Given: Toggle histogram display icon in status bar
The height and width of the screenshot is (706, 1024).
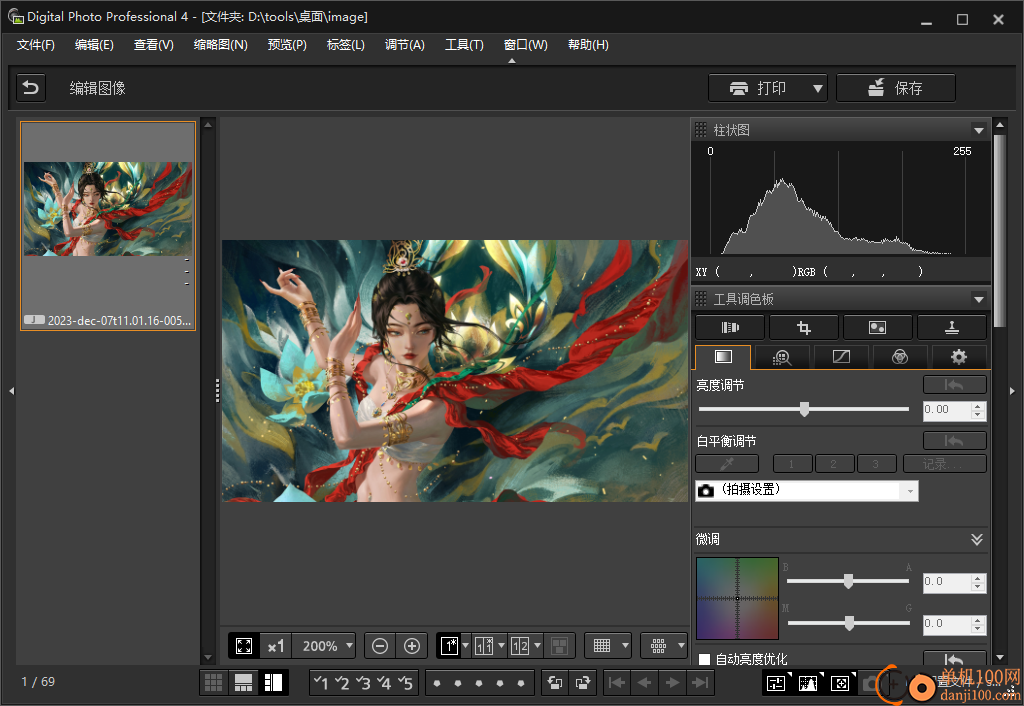Looking at the screenshot, I should [x=808, y=683].
